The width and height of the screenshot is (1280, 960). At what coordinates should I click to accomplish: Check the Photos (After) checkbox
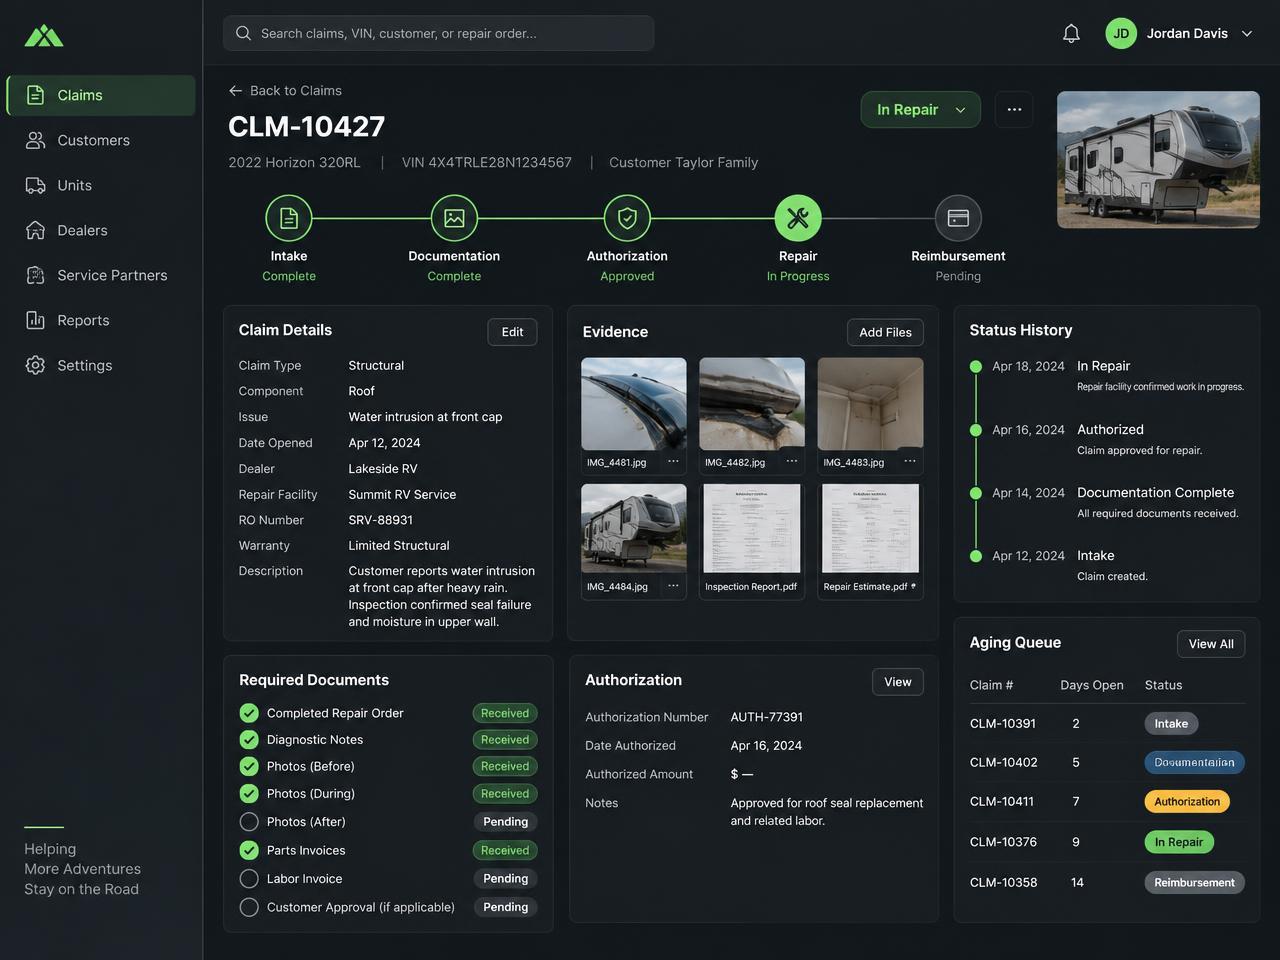point(249,822)
